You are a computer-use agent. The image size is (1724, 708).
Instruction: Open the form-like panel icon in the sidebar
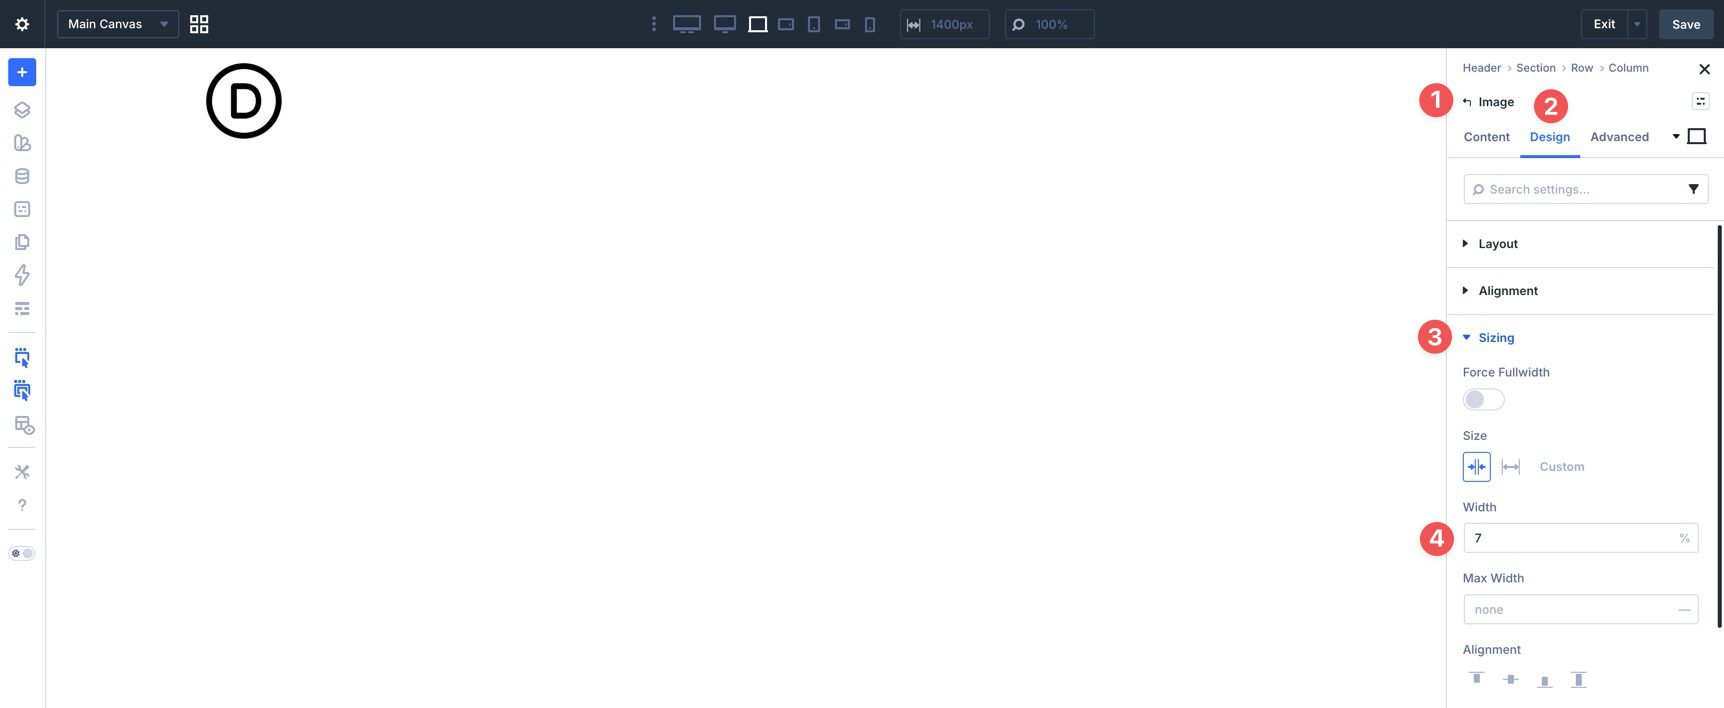click(22, 209)
